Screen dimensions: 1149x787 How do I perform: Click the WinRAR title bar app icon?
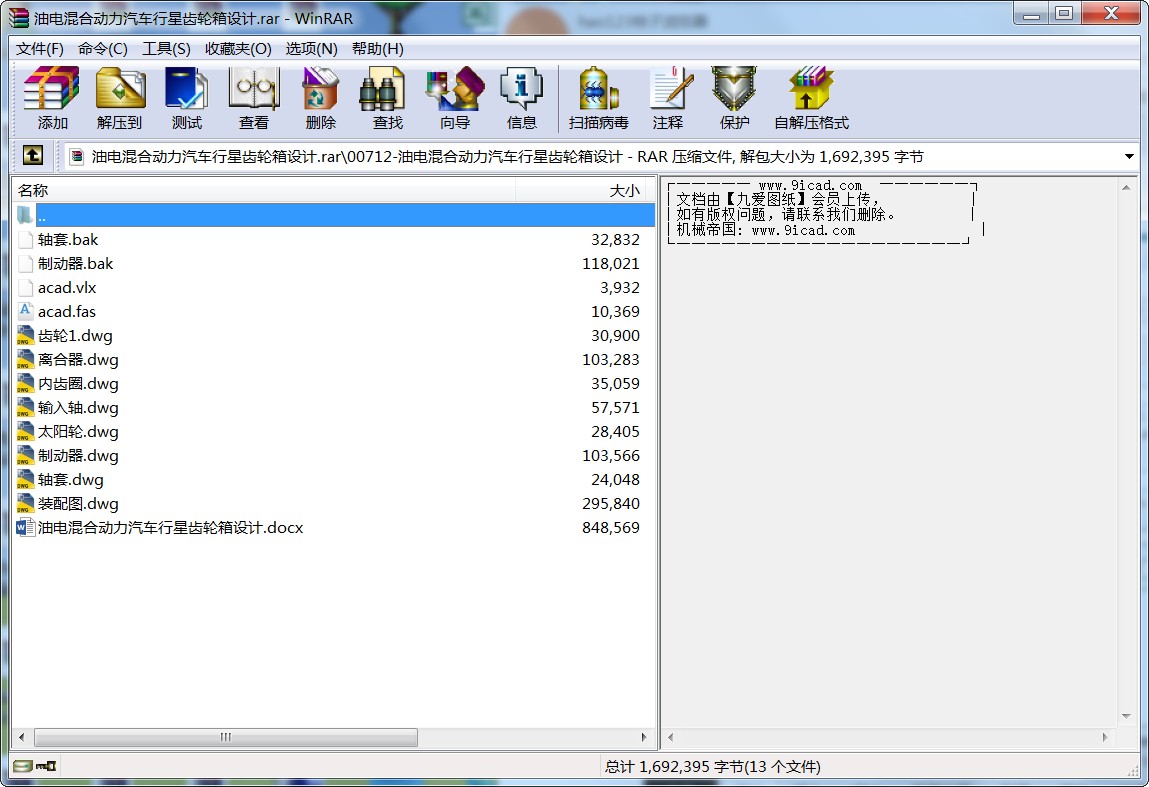pos(18,18)
